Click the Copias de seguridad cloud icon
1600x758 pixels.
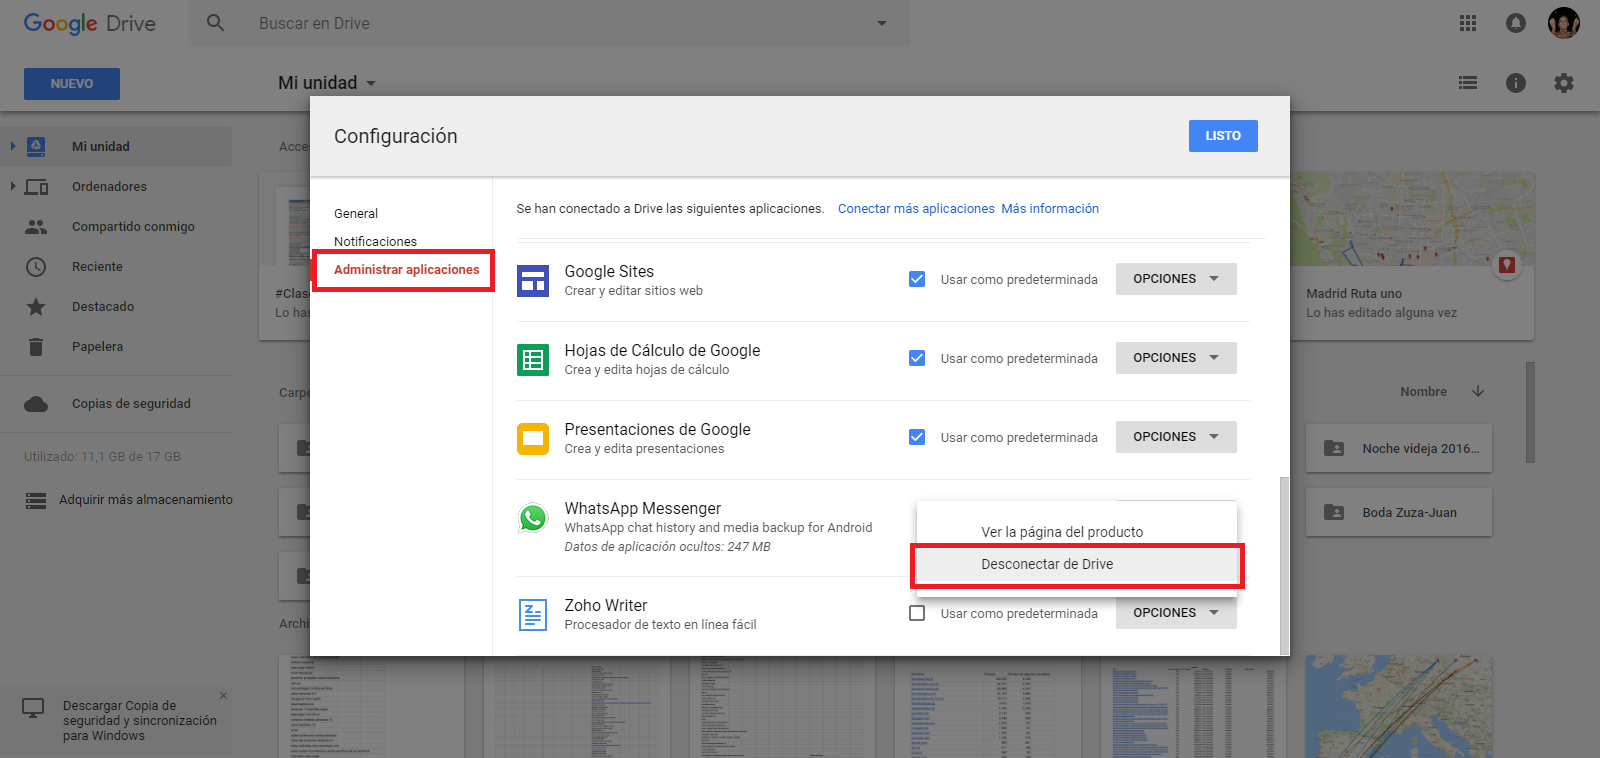click(x=36, y=404)
